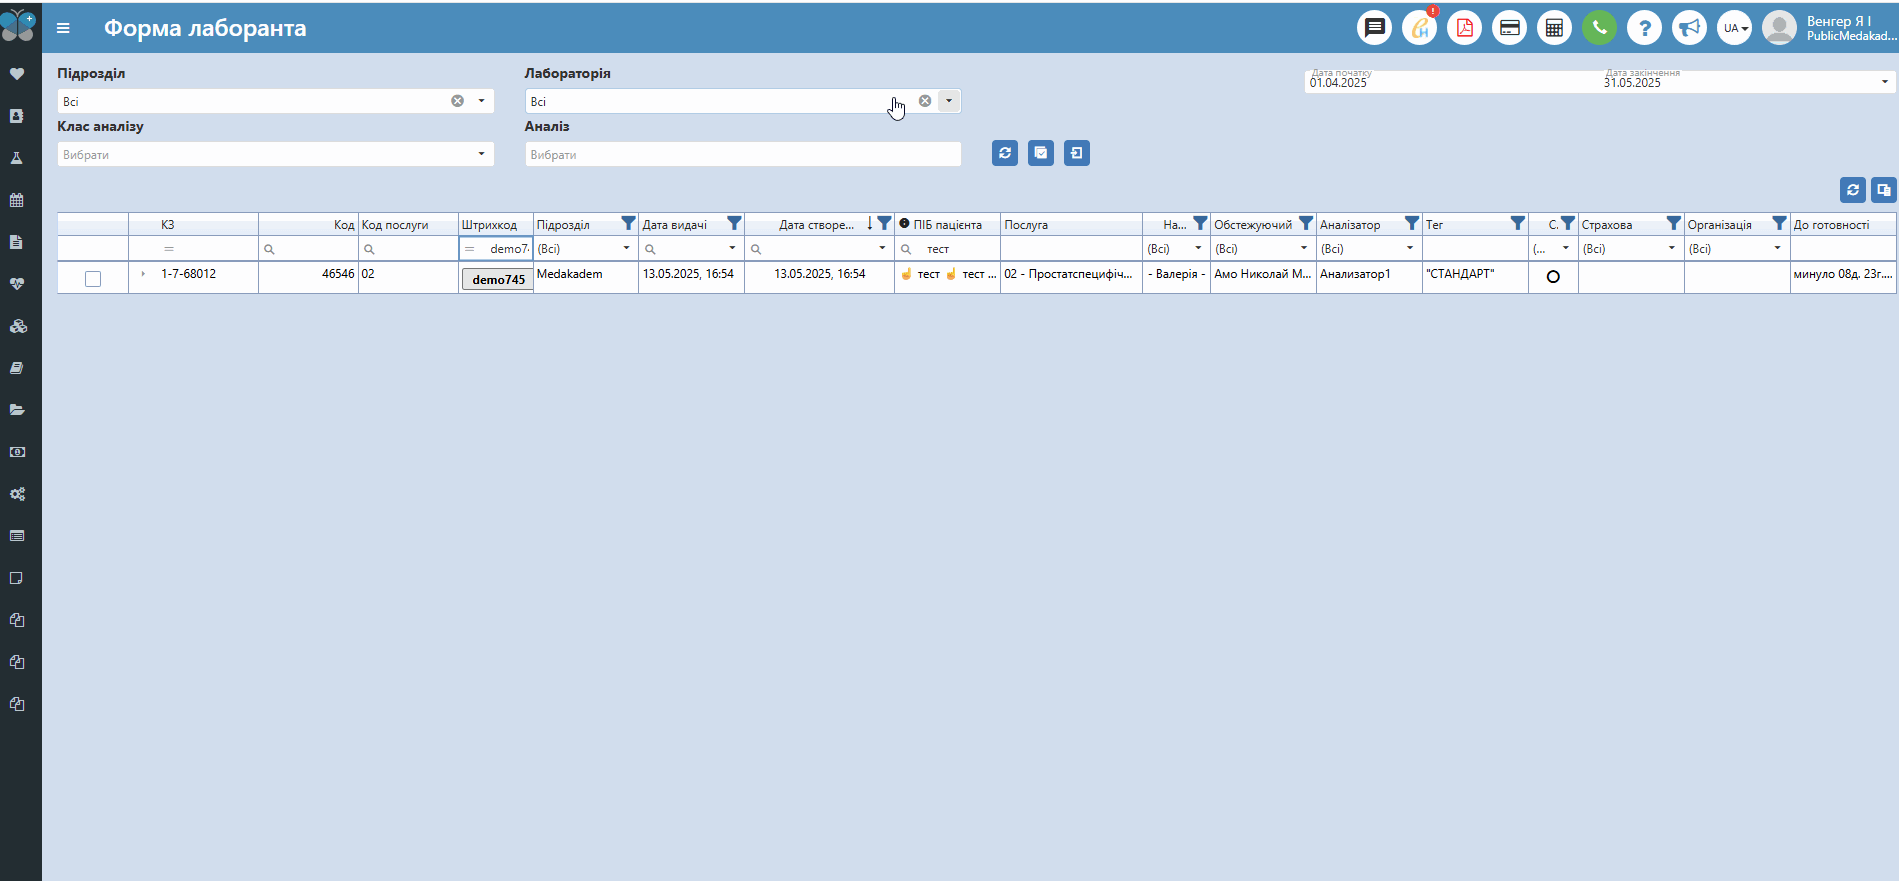1899x881 pixels.
Task: Sort by КЗ column header
Action: click(168, 225)
